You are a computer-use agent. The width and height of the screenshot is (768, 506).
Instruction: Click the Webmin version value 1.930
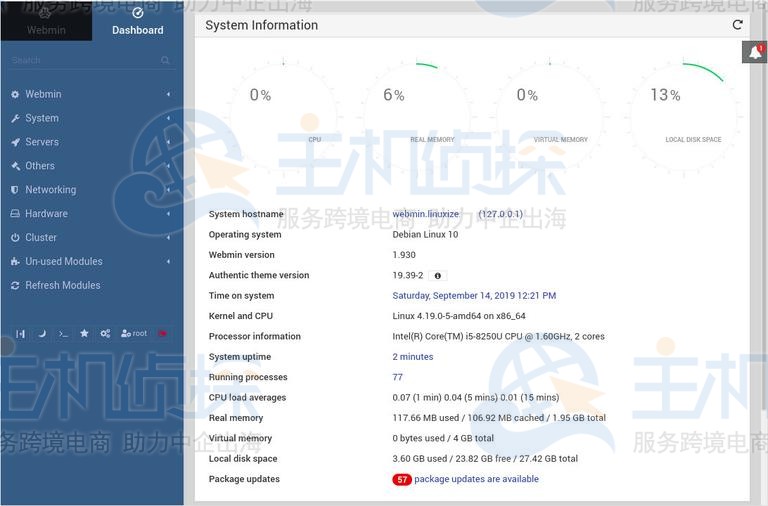point(404,255)
